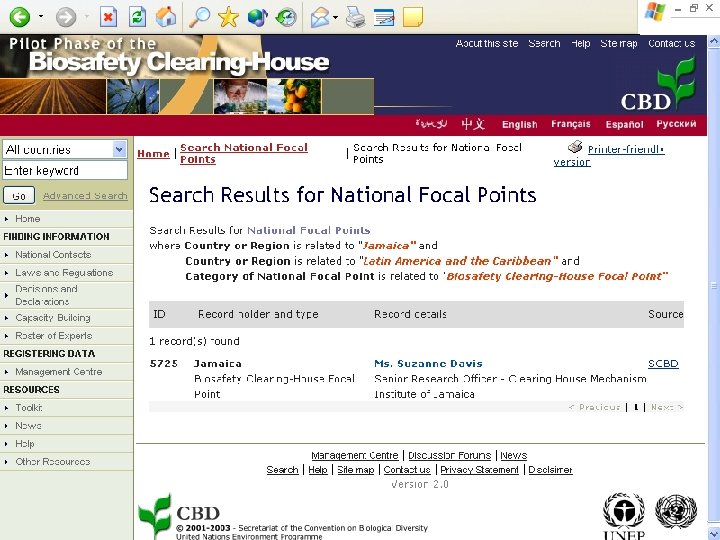Open the Search magnifier icon in toolbar

point(200,17)
